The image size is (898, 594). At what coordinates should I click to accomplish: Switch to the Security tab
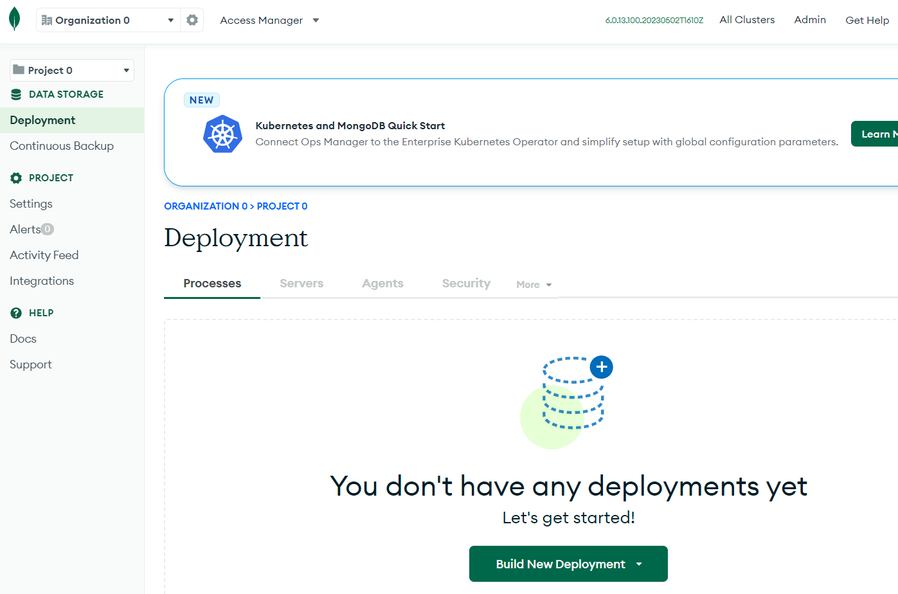click(x=466, y=284)
